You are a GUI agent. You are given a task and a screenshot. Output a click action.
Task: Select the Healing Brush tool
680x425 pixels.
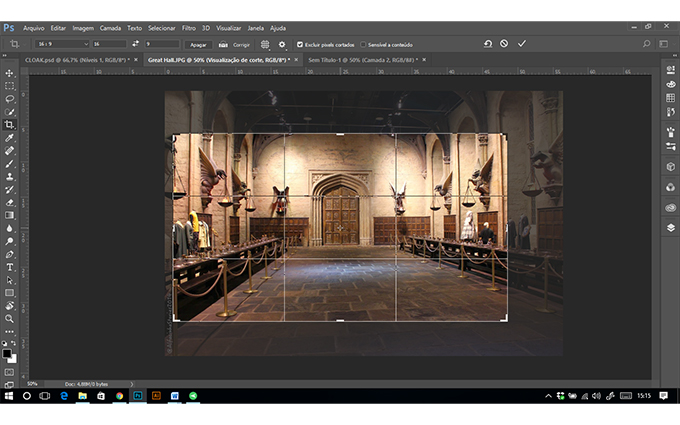point(9,150)
